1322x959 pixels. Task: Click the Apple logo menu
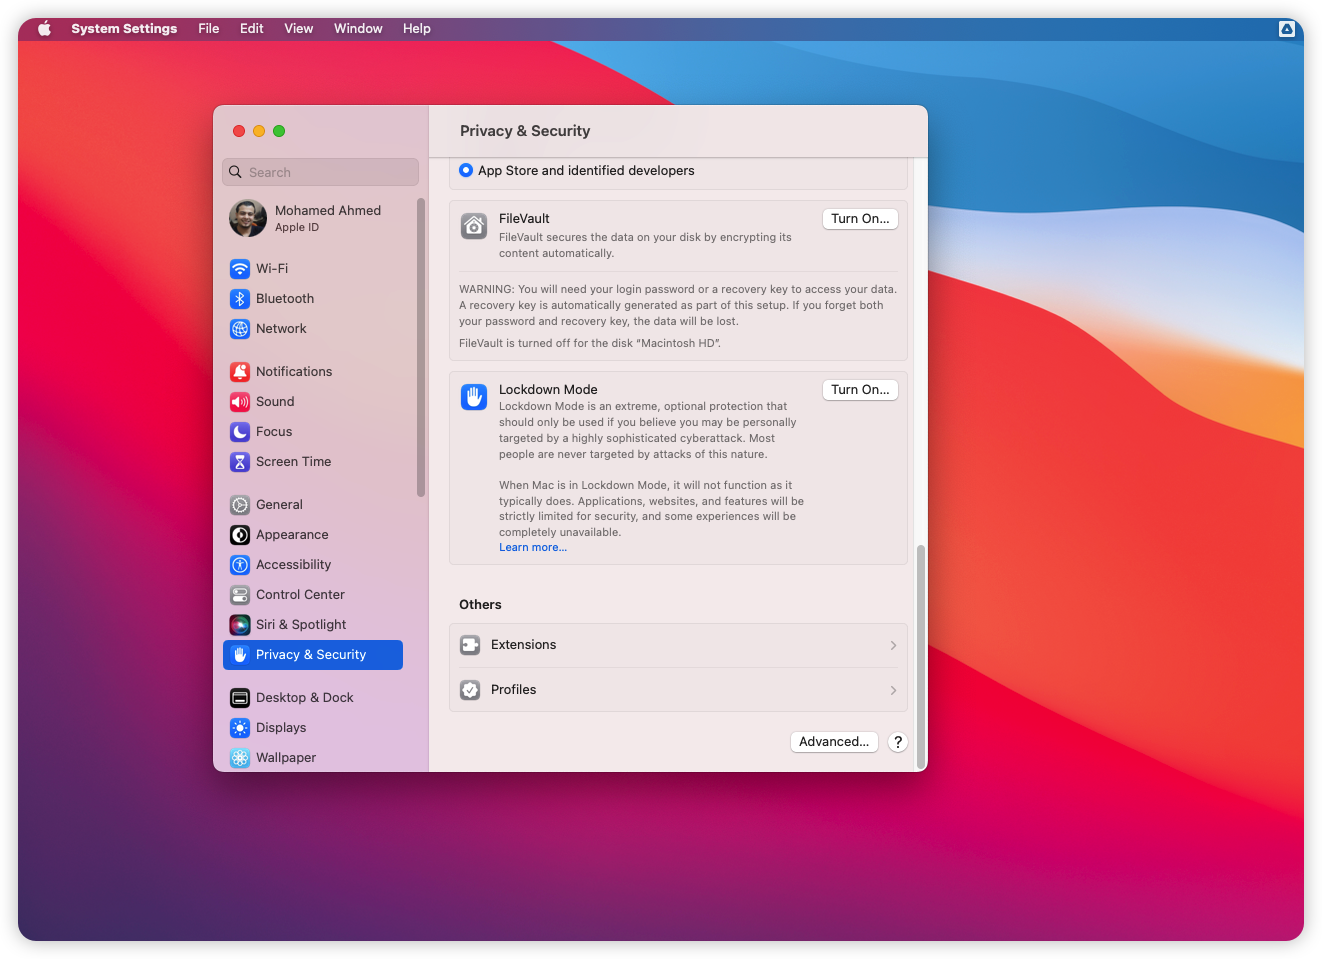(45, 29)
